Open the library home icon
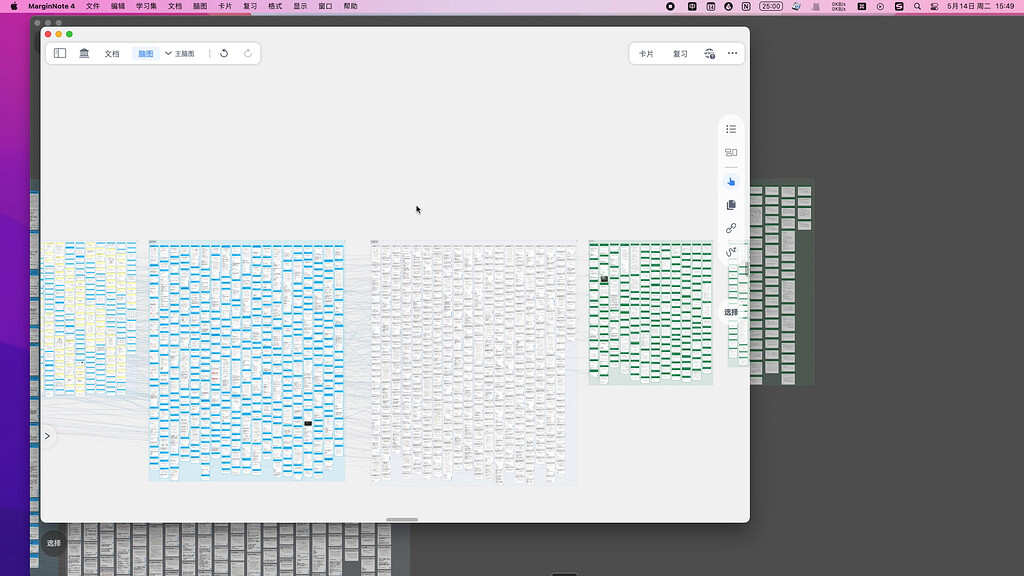This screenshot has height=576, width=1024. click(x=84, y=53)
